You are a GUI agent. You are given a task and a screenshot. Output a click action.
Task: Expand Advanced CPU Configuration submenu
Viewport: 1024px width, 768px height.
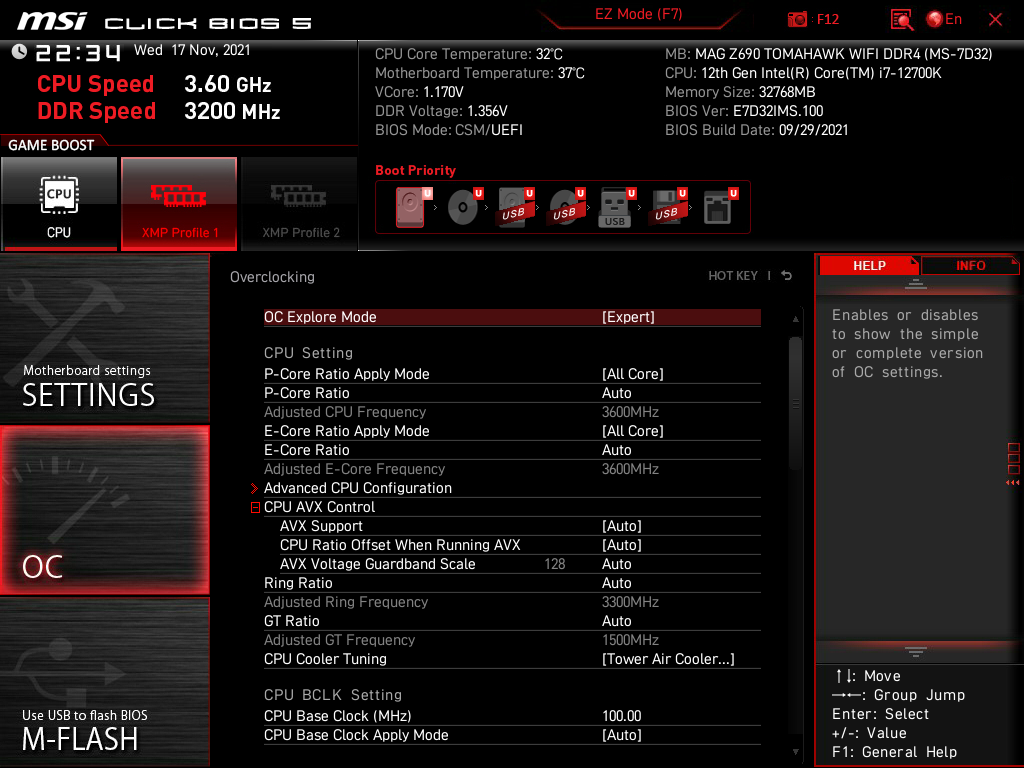[357, 488]
